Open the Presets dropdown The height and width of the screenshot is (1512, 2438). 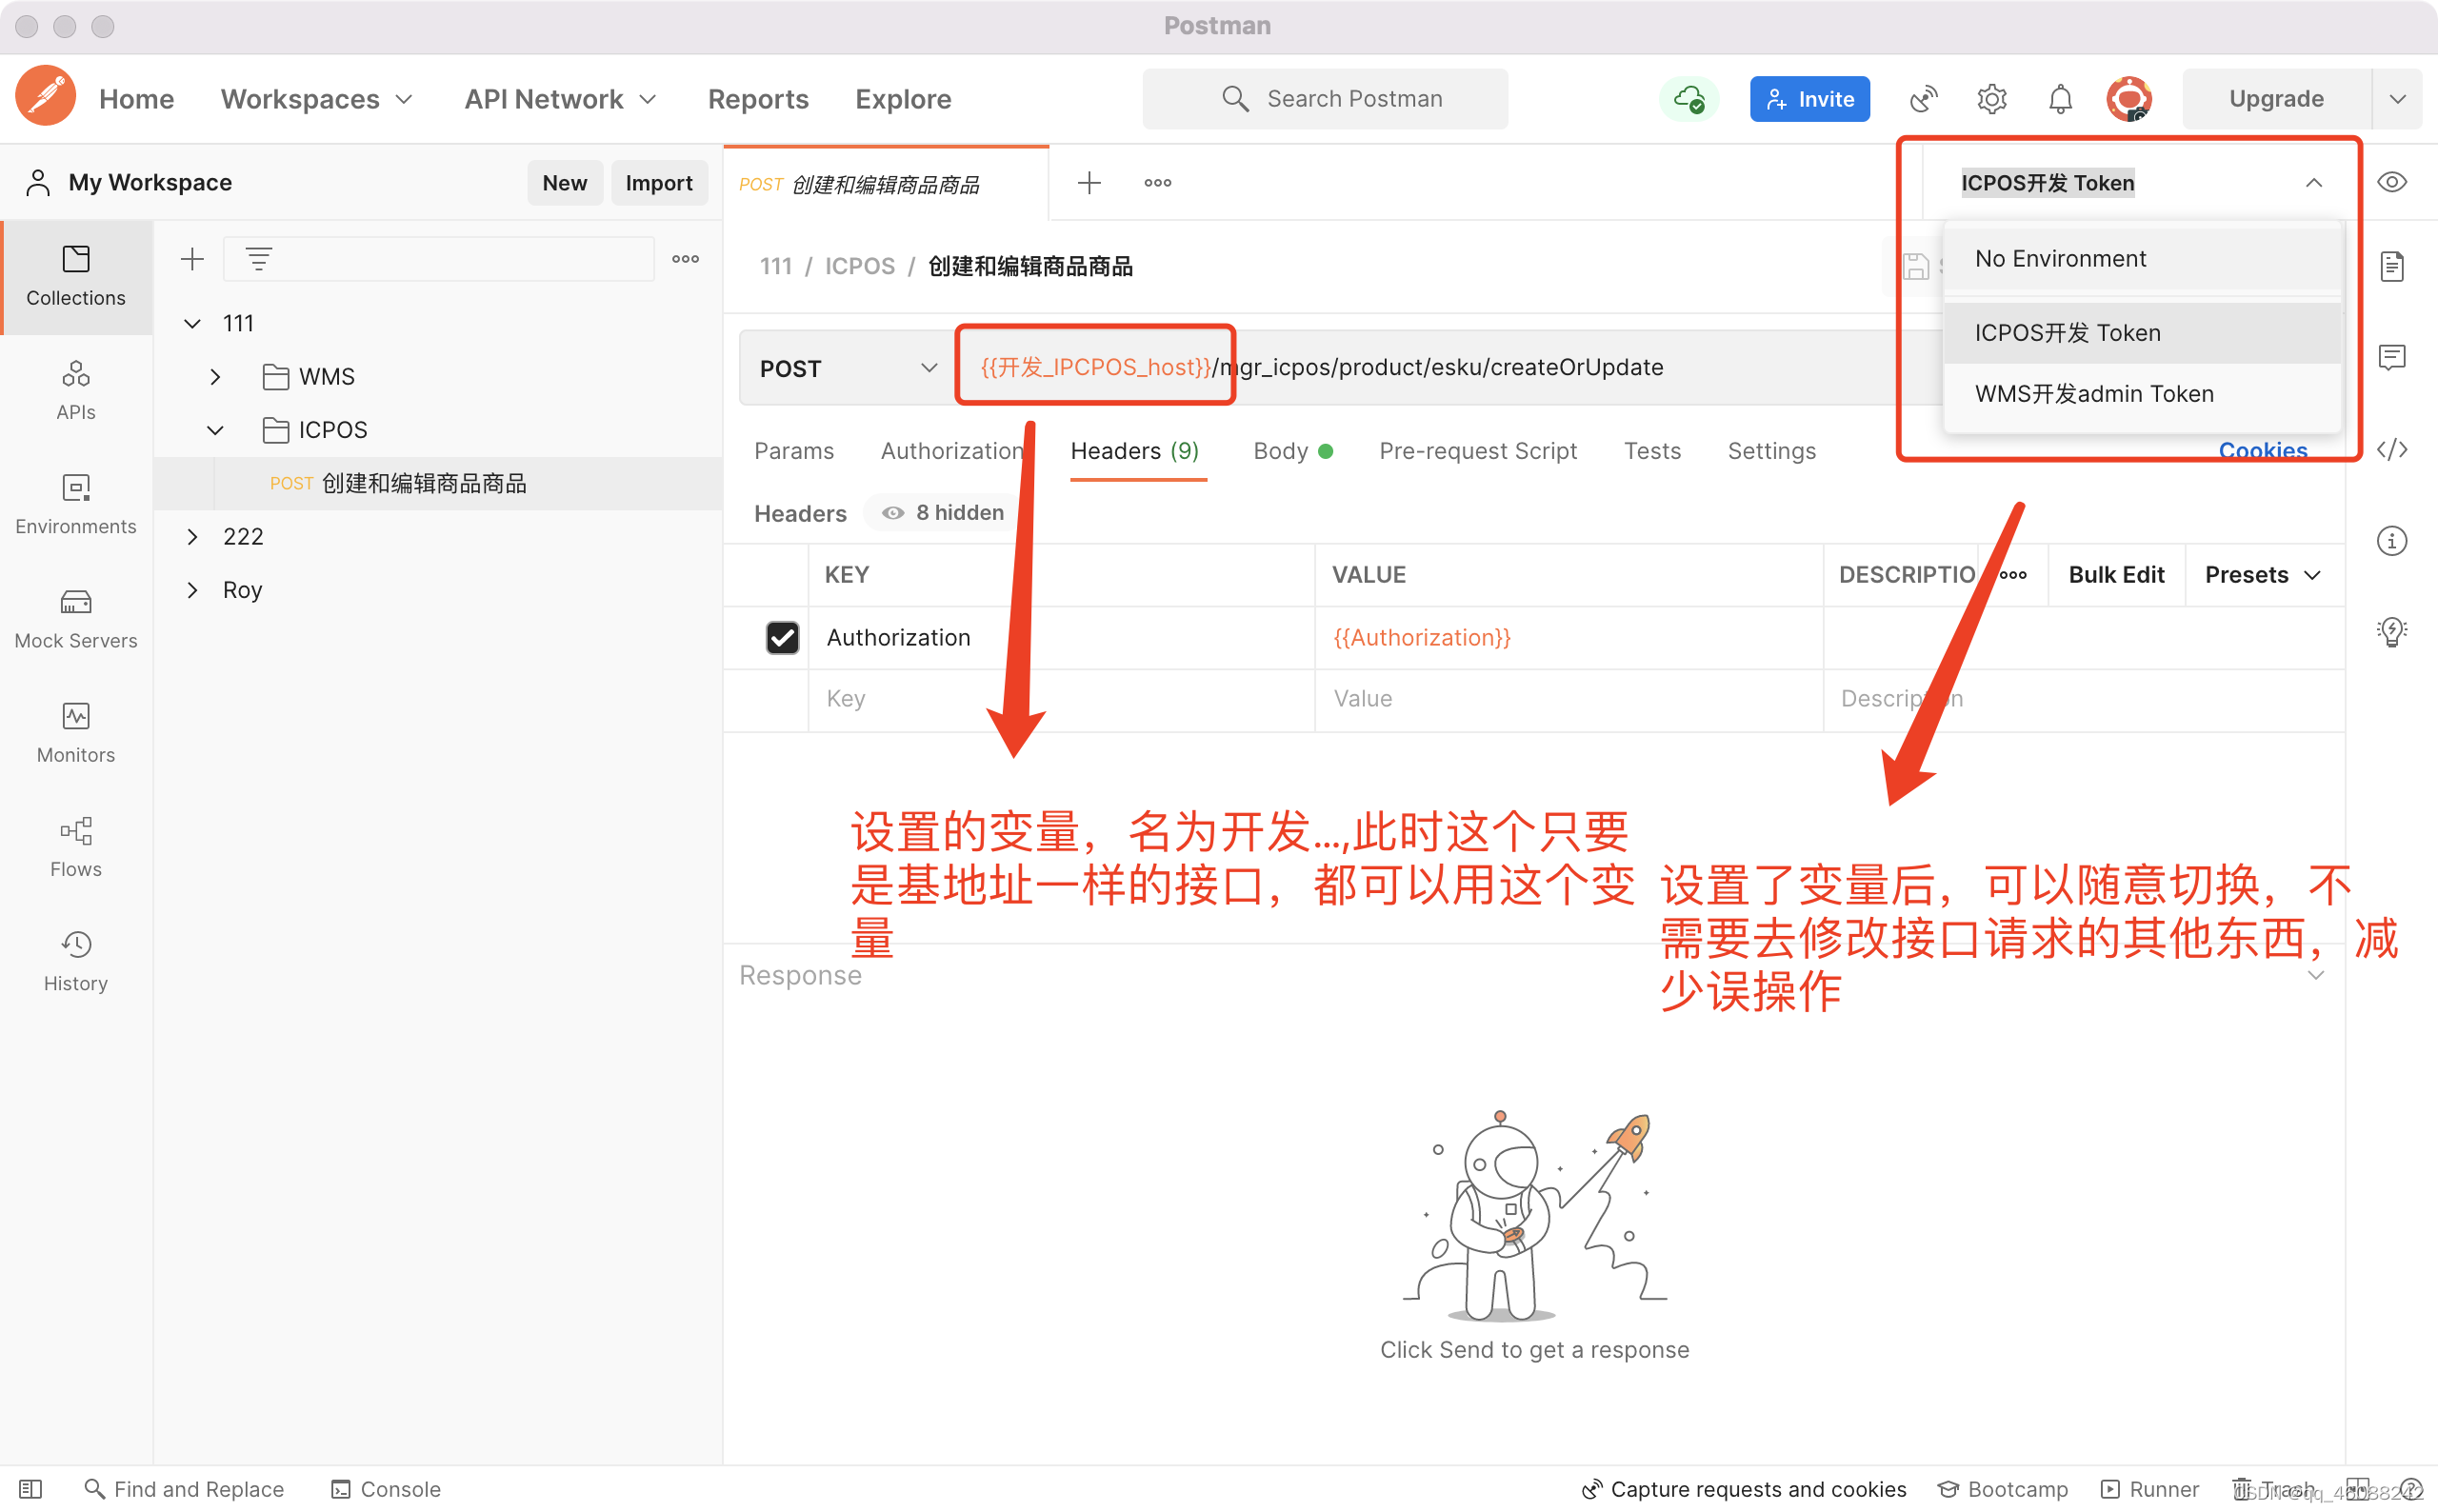[x=2262, y=575]
